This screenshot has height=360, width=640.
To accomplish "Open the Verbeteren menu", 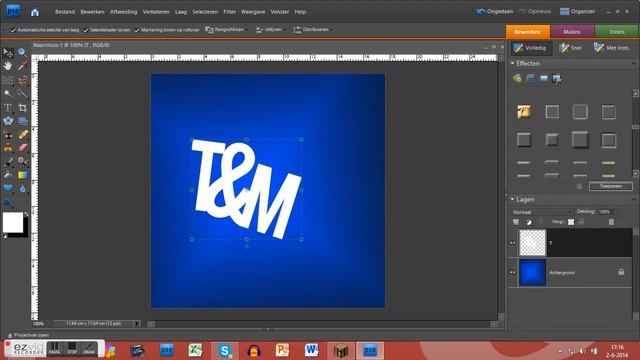I will pyautogui.click(x=156, y=12).
